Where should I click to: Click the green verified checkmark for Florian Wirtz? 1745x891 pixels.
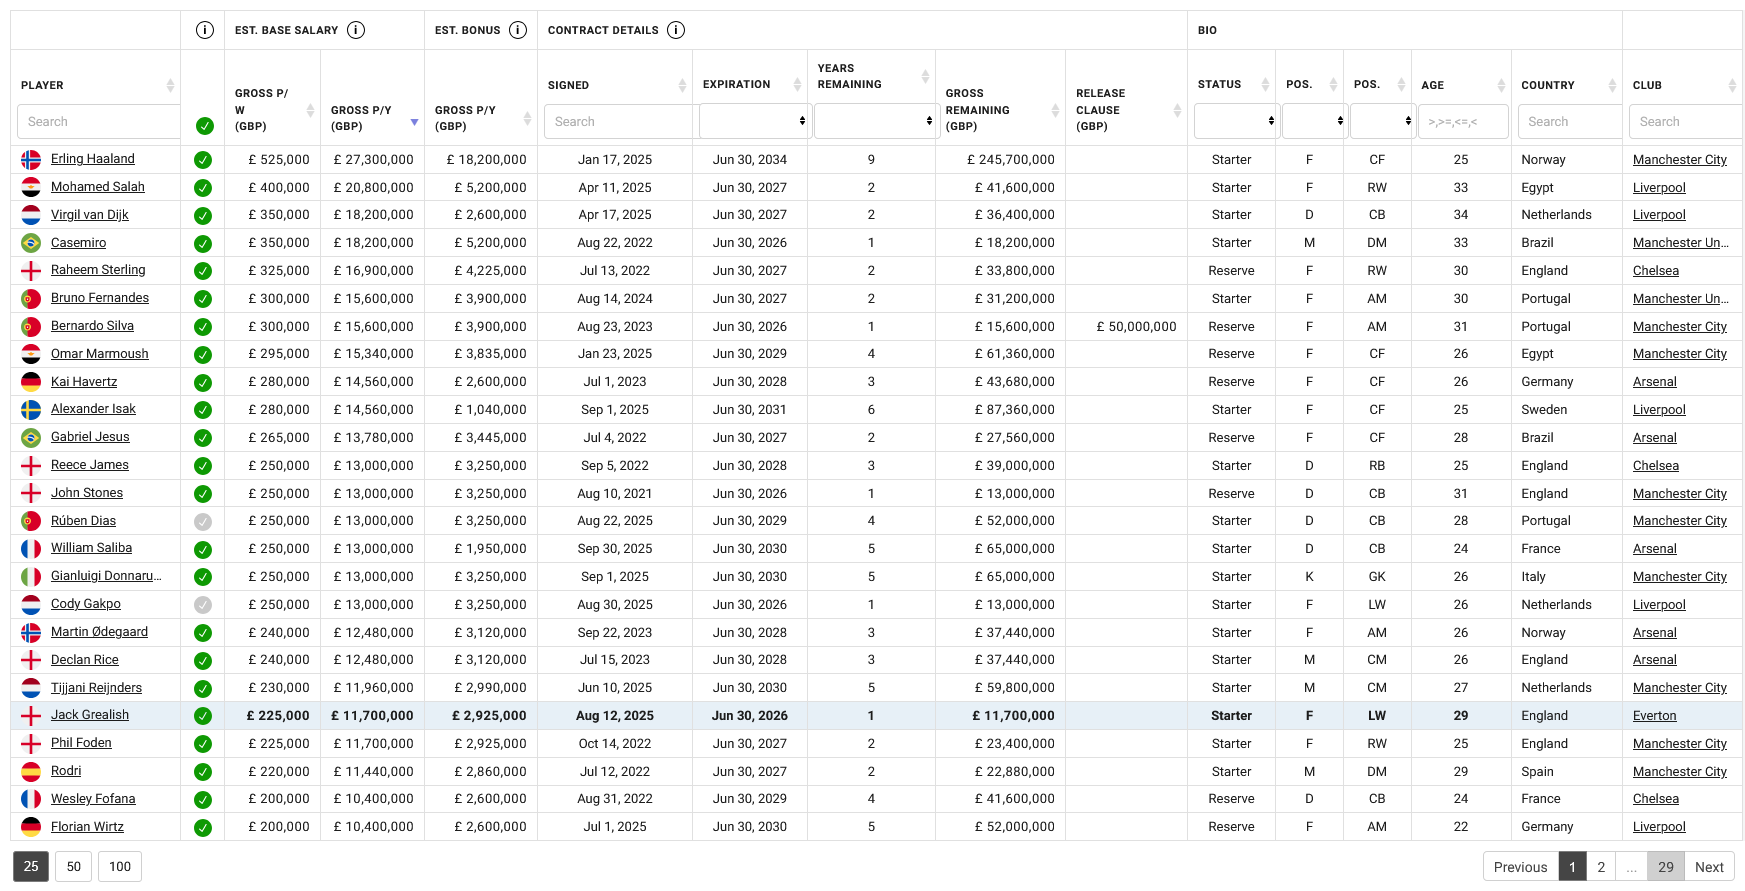pyautogui.click(x=203, y=828)
